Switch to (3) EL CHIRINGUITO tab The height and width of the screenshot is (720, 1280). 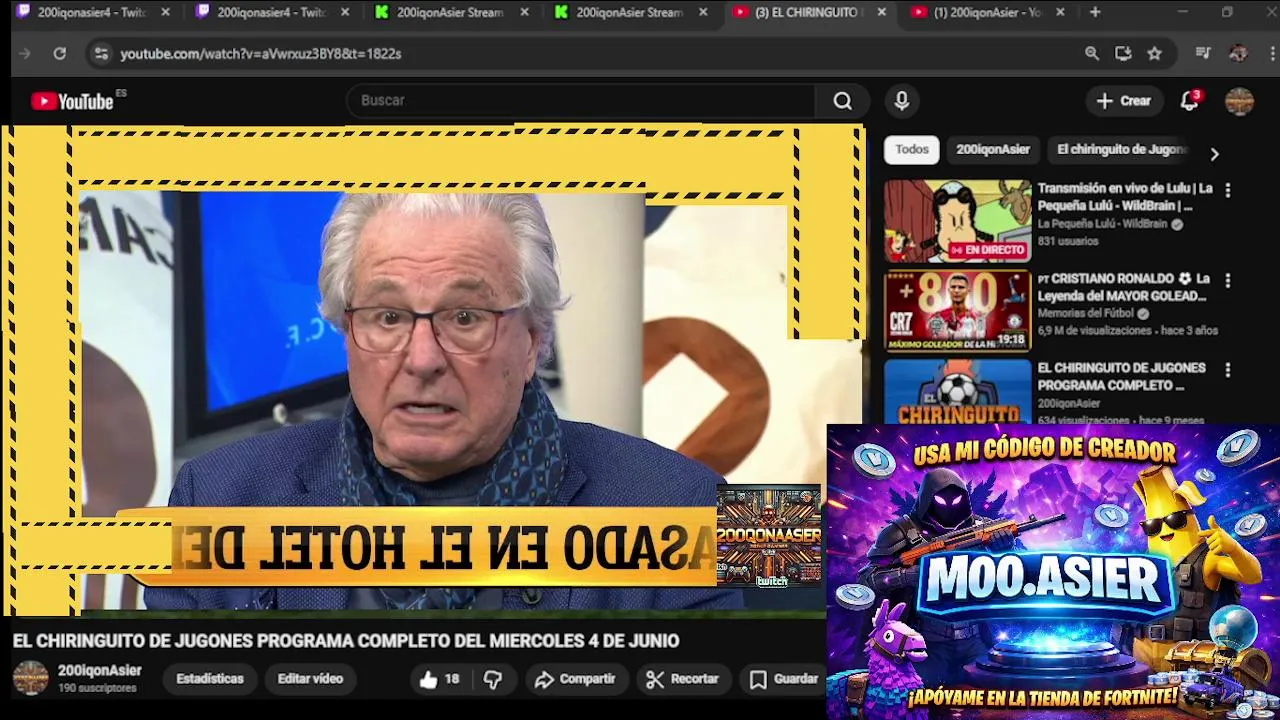coord(808,12)
